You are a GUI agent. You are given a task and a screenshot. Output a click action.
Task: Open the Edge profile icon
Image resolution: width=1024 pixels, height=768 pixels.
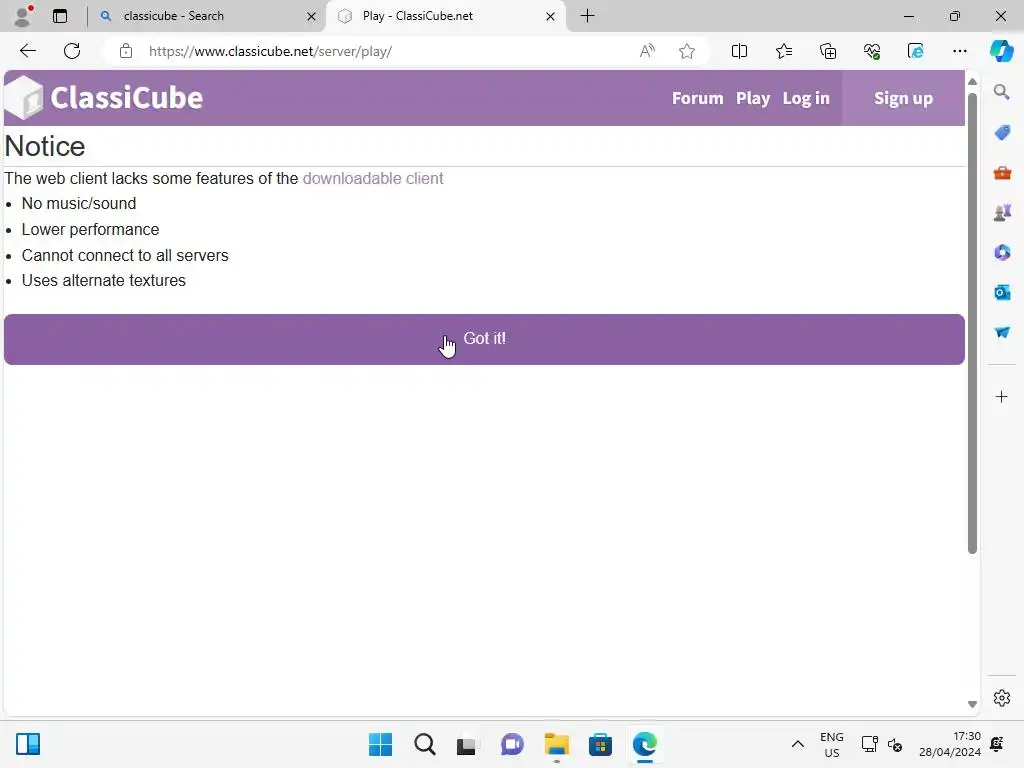pos(23,16)
